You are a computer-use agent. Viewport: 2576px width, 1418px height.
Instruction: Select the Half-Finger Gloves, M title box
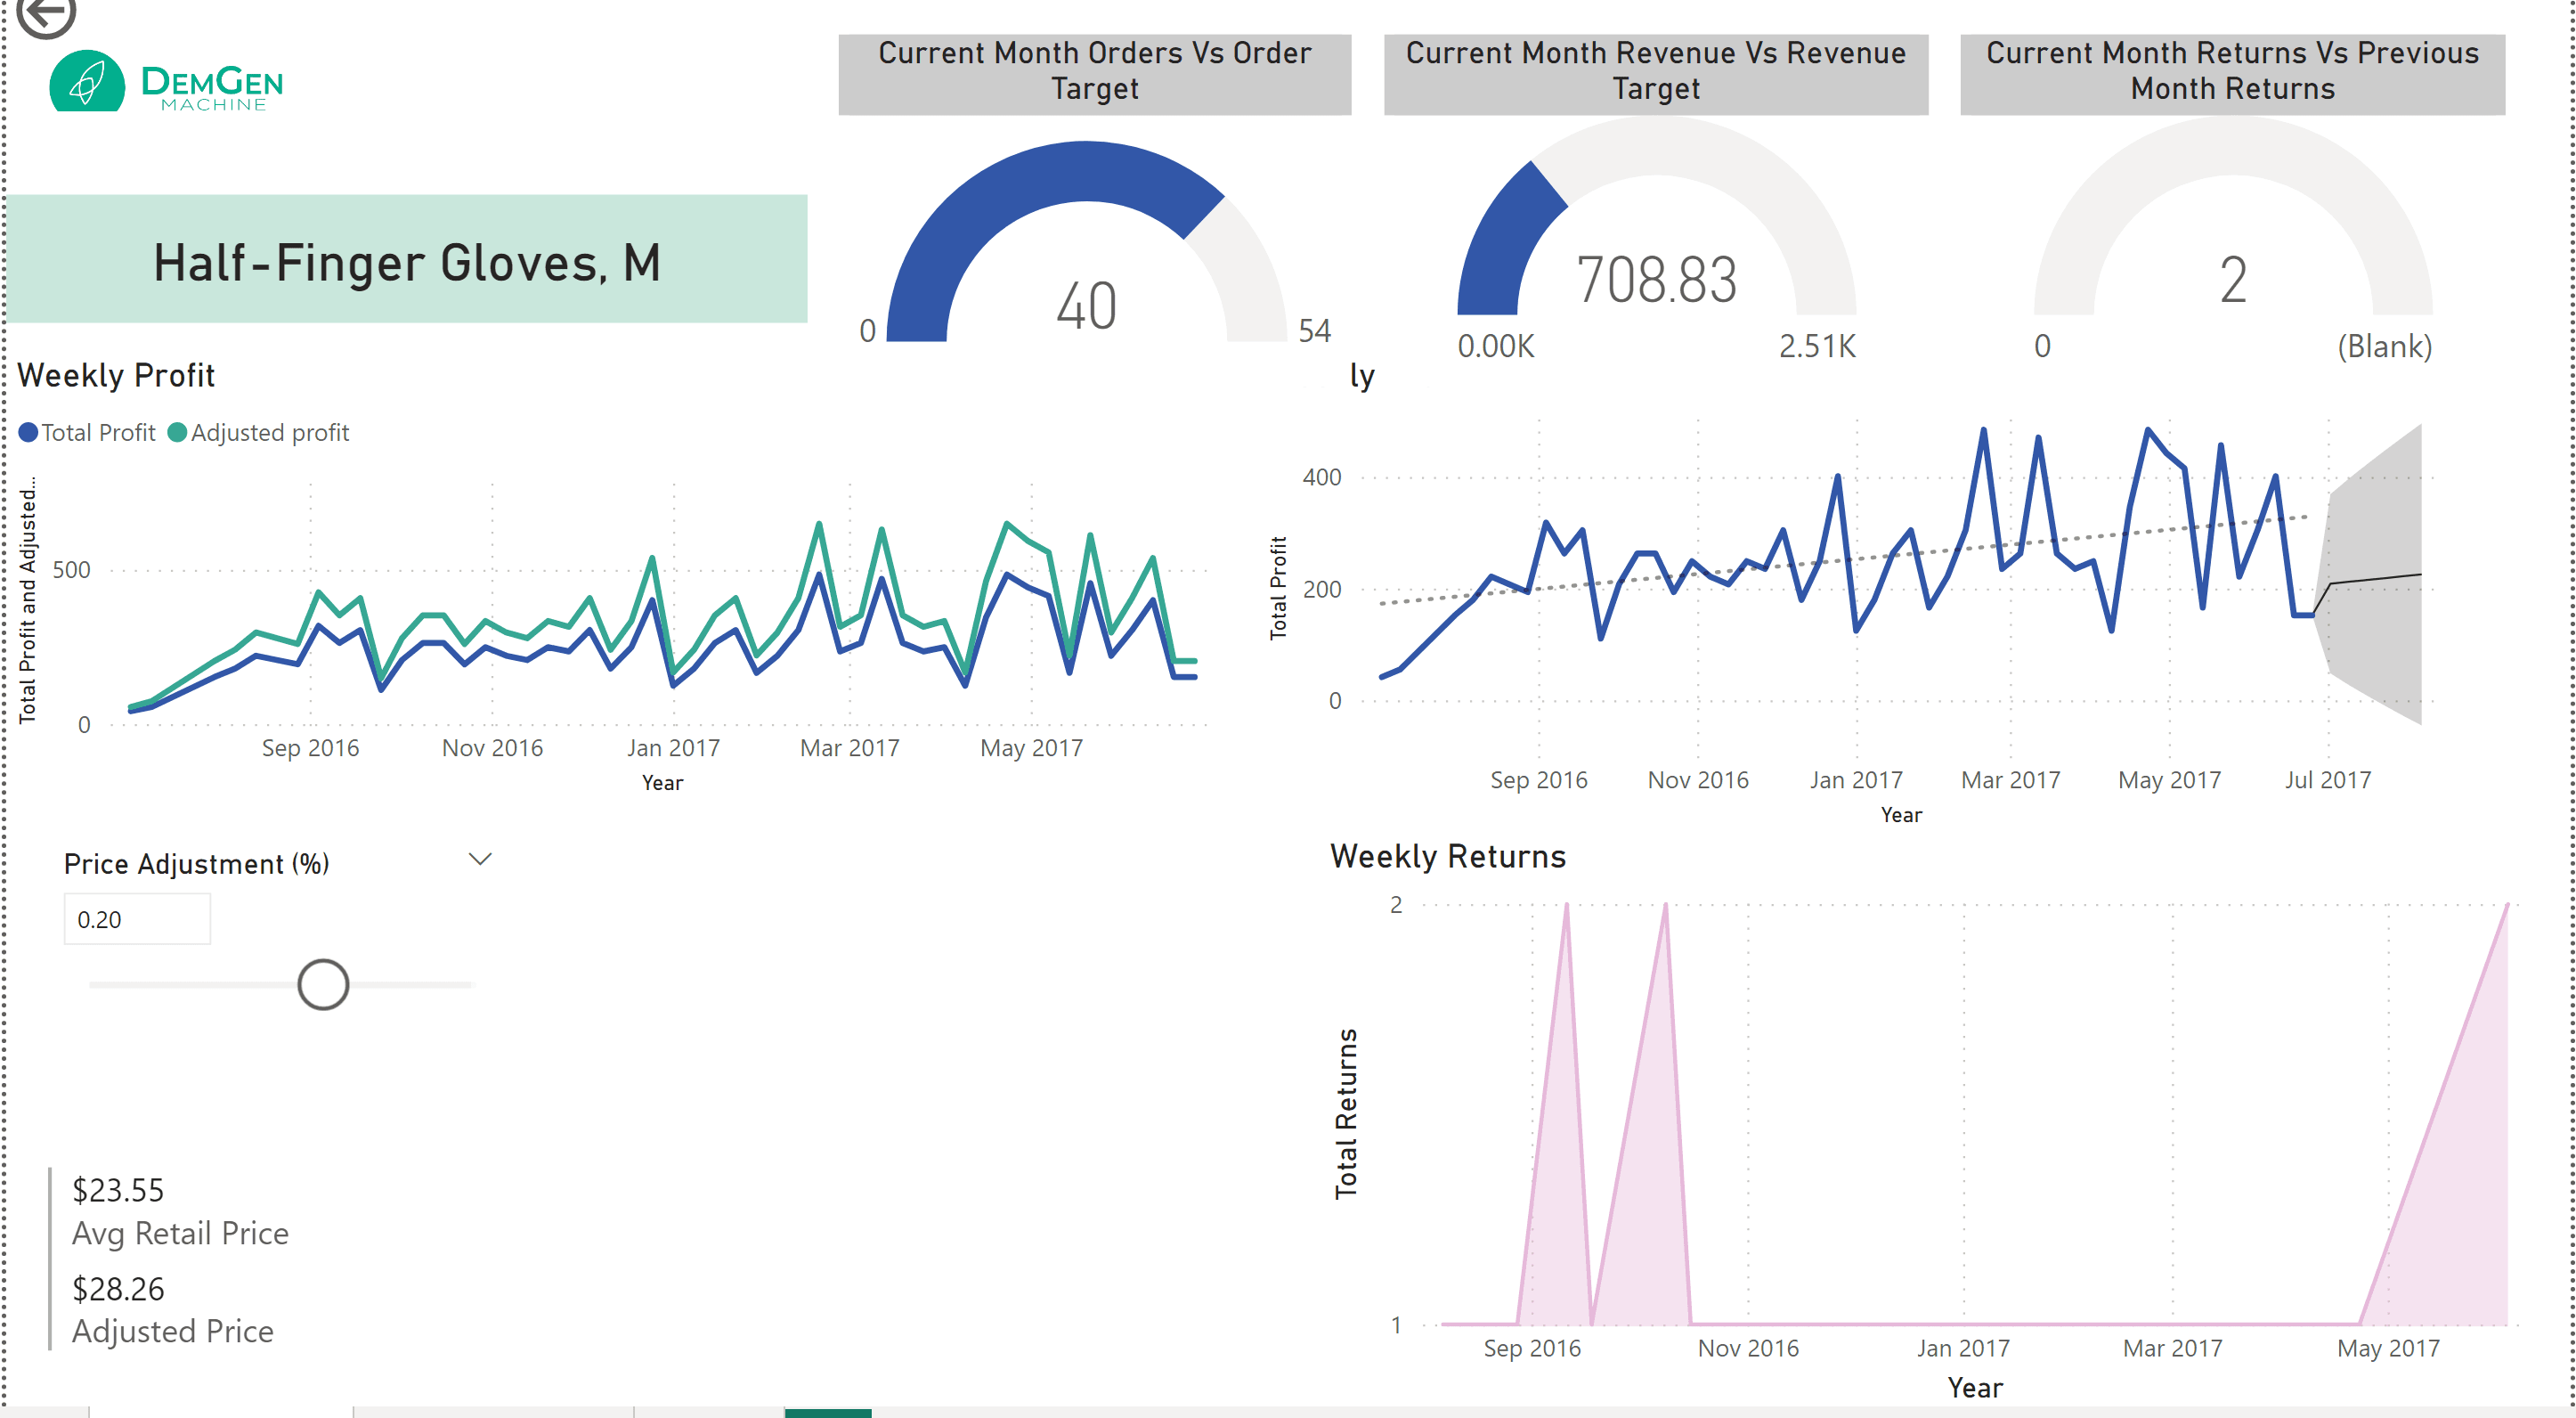click(407, 260)
